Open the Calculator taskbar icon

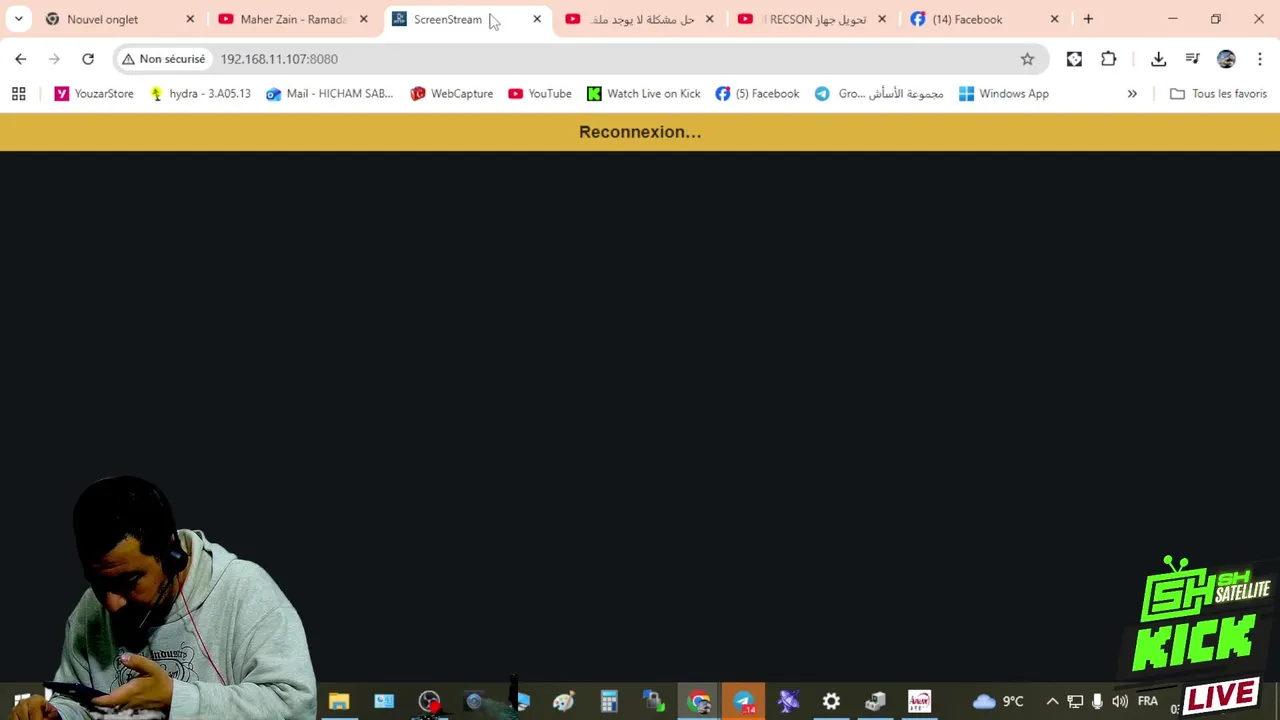609,702
